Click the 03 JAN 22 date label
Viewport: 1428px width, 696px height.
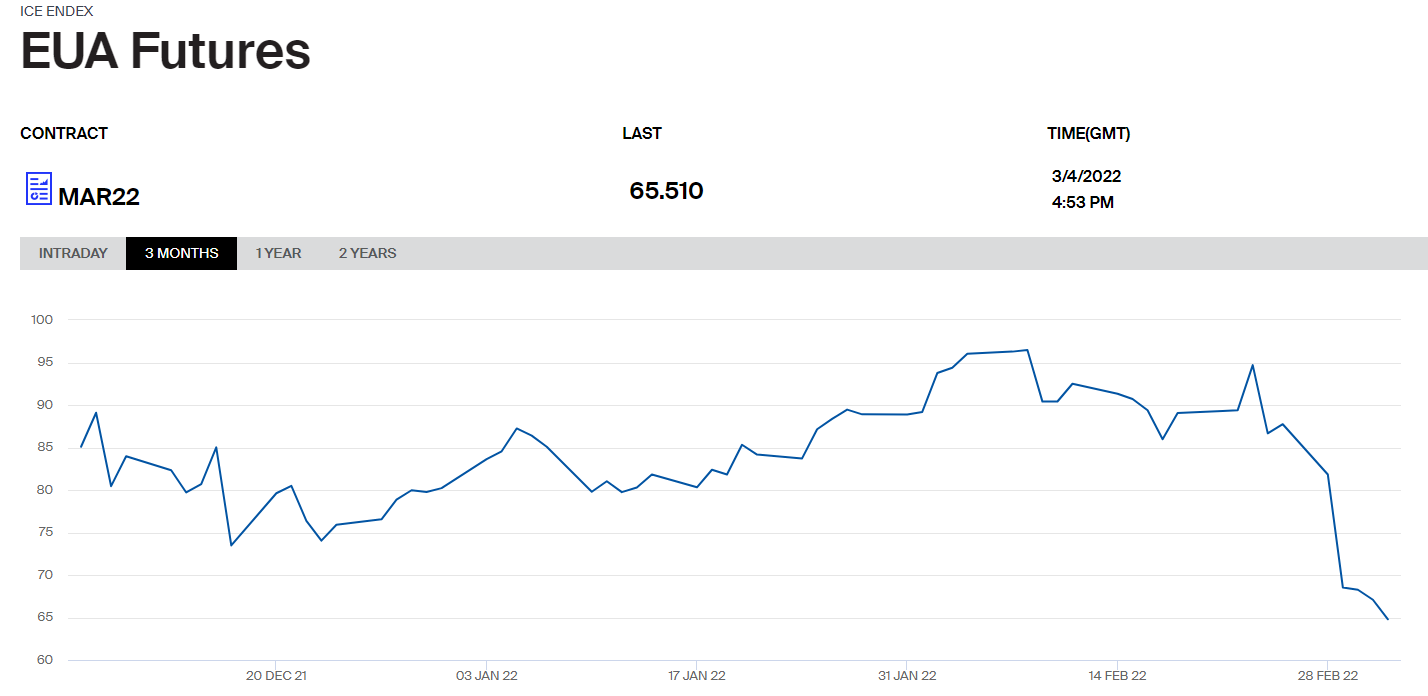[486, 676]
